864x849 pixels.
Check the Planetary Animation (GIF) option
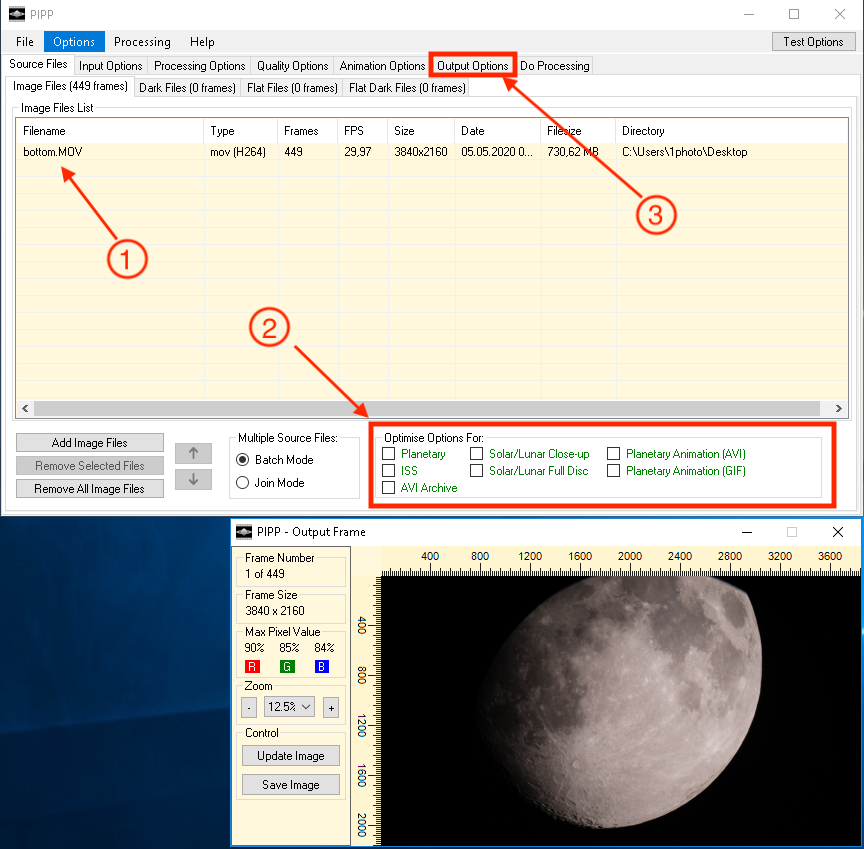pos(614,471)
